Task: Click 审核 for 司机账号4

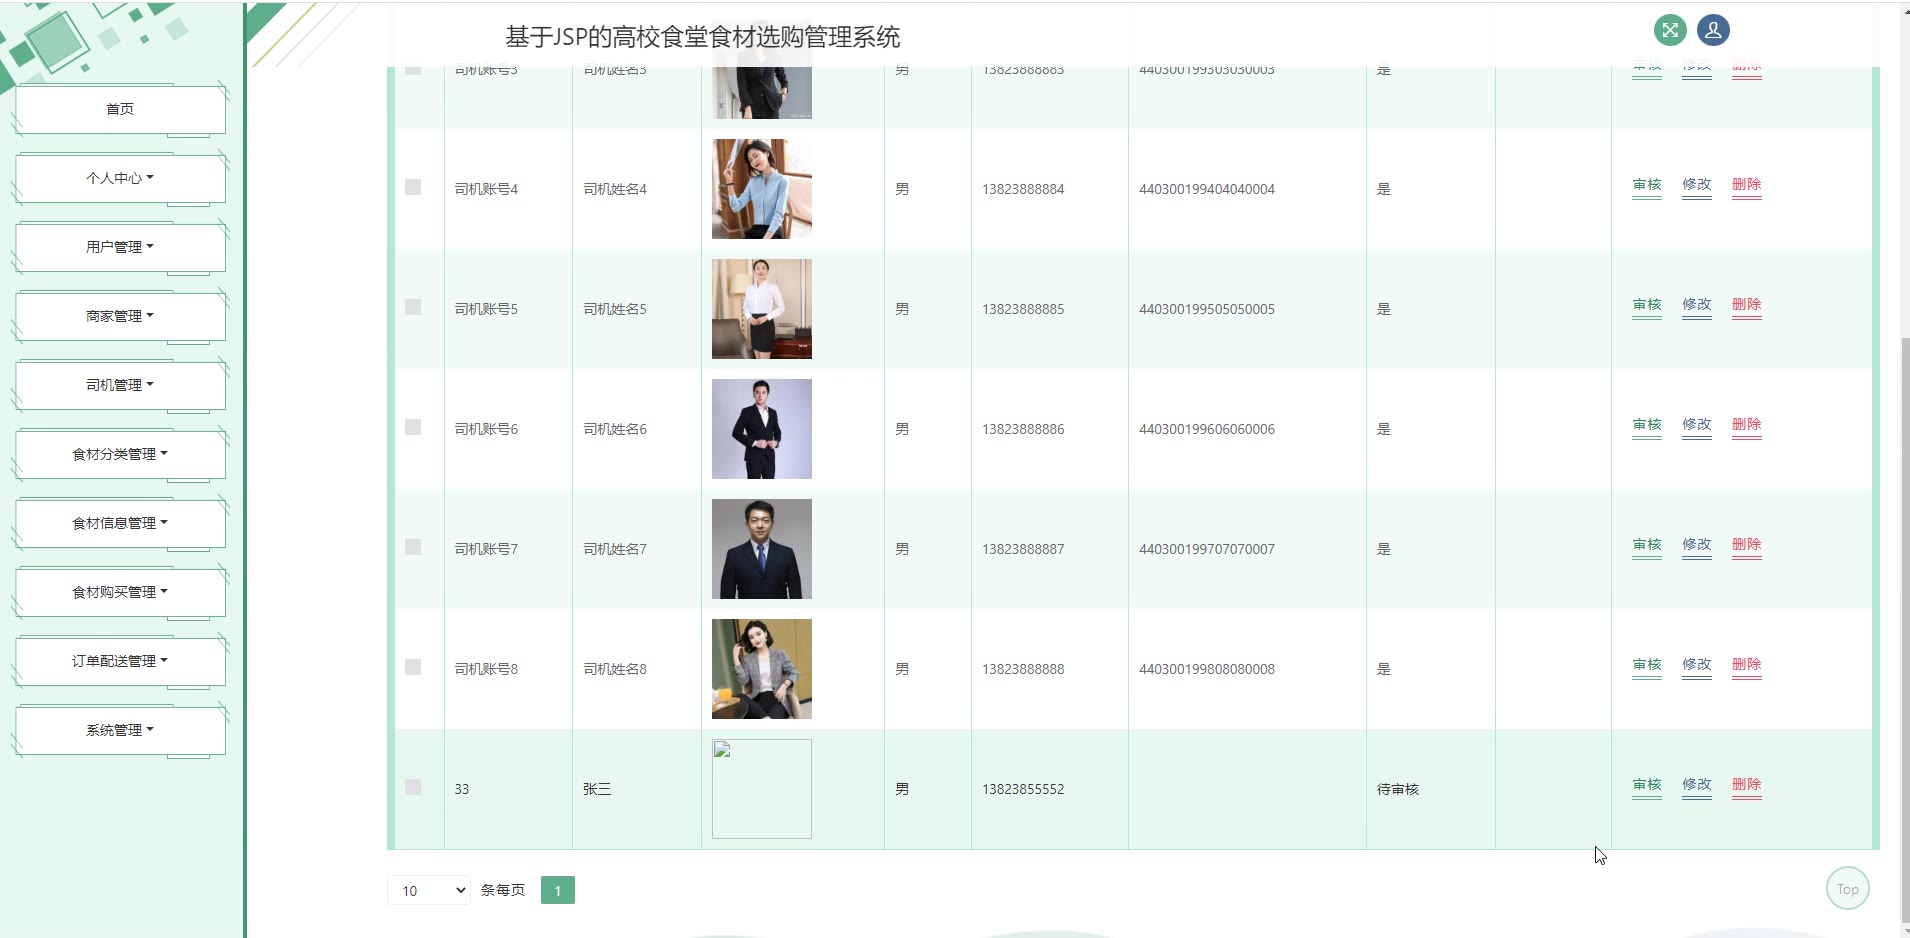Action: (1647, 185)
